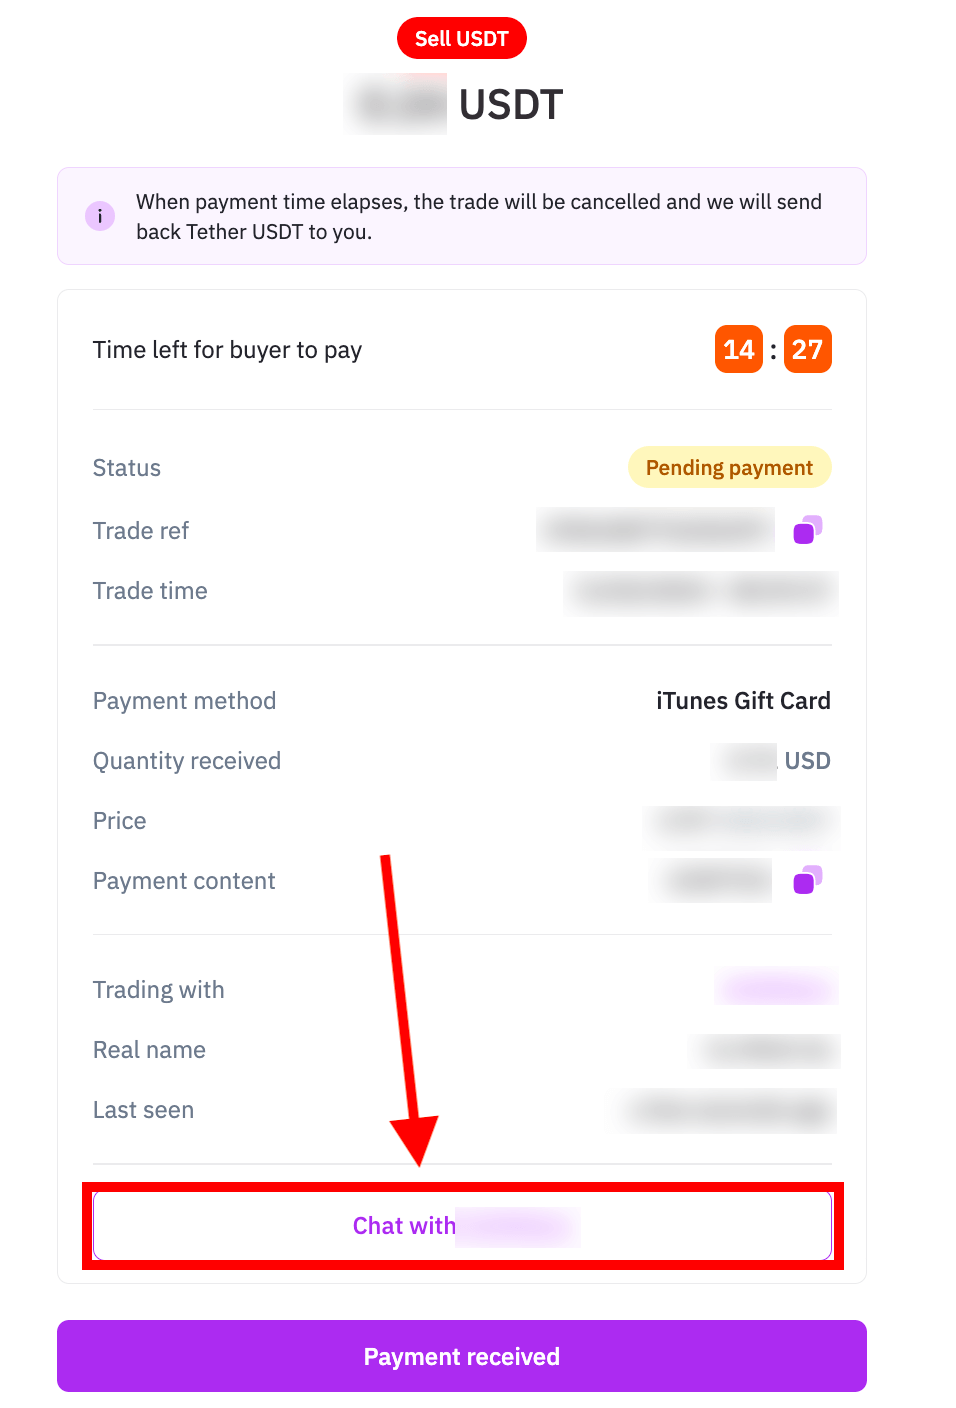Select the blurred Trade ref value

(x=656, y=530)
